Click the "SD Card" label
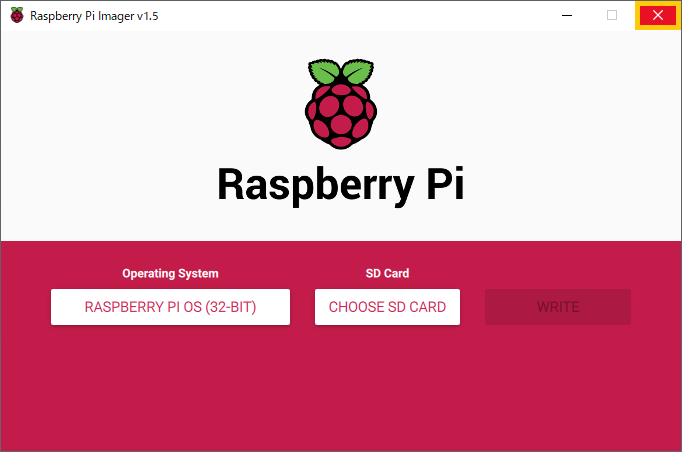The image size is (682, 452). (x=387, y=273)
